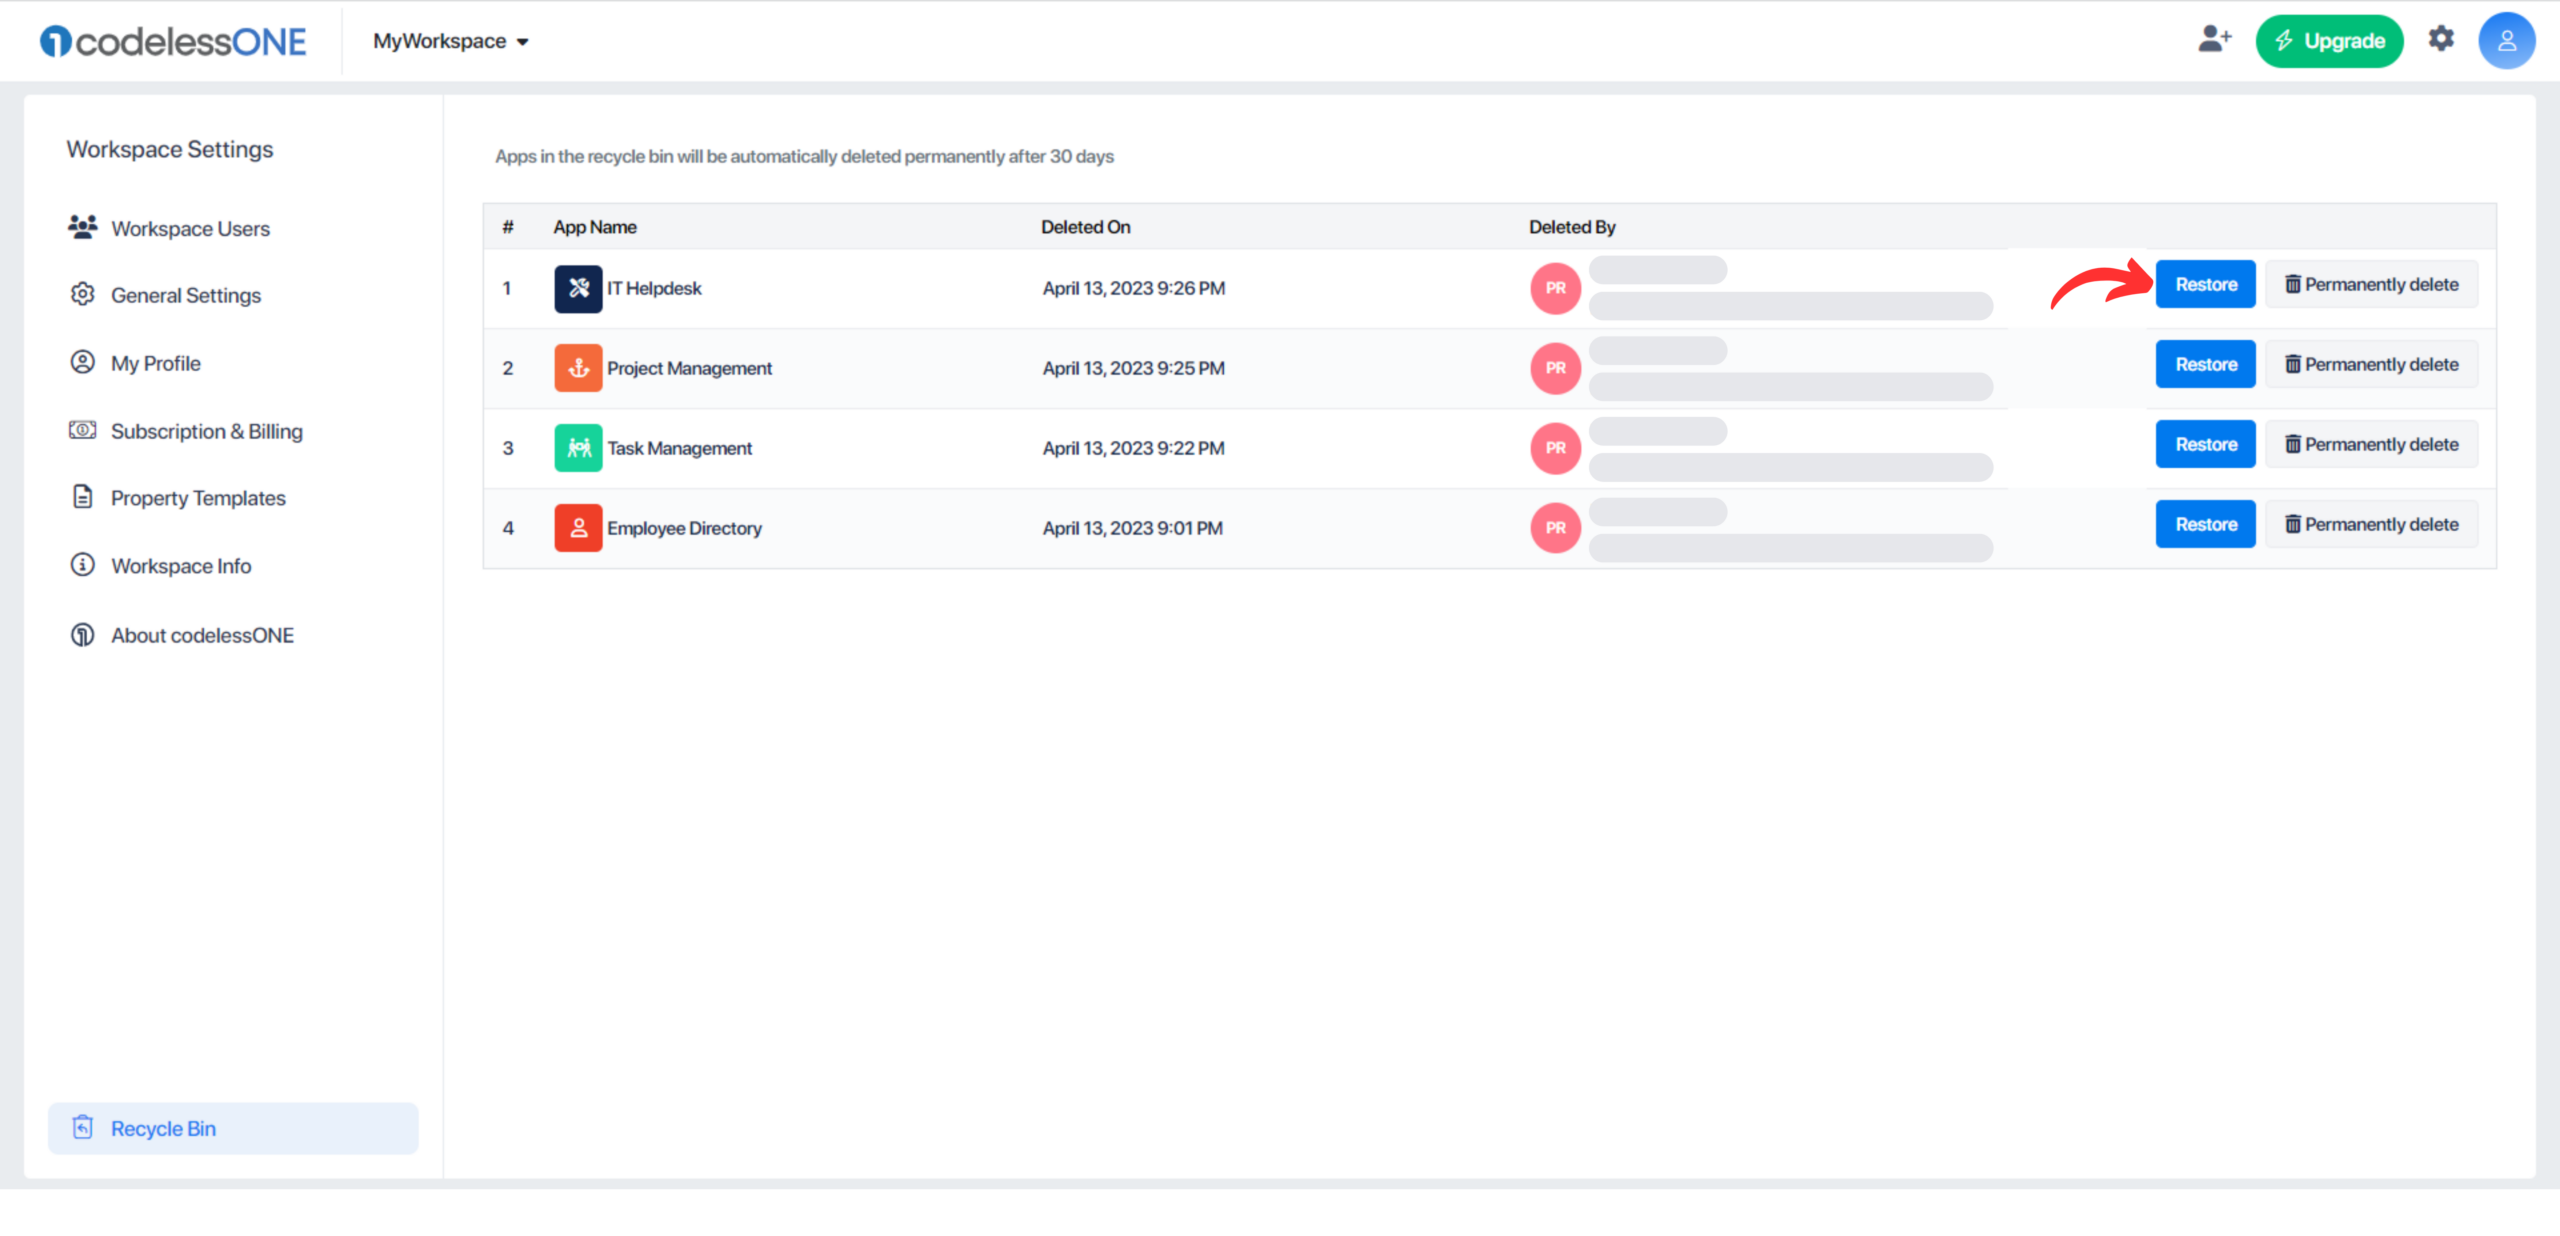Image resolution: width=2560 pixels, height=1236 pixels.
Task: Permanently delete IT Helpdesk
Action: pos(2371,284)
